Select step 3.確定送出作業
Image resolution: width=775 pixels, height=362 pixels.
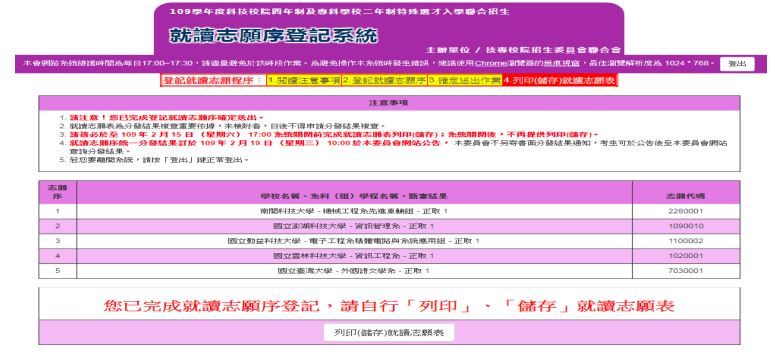tap(465, 80)
